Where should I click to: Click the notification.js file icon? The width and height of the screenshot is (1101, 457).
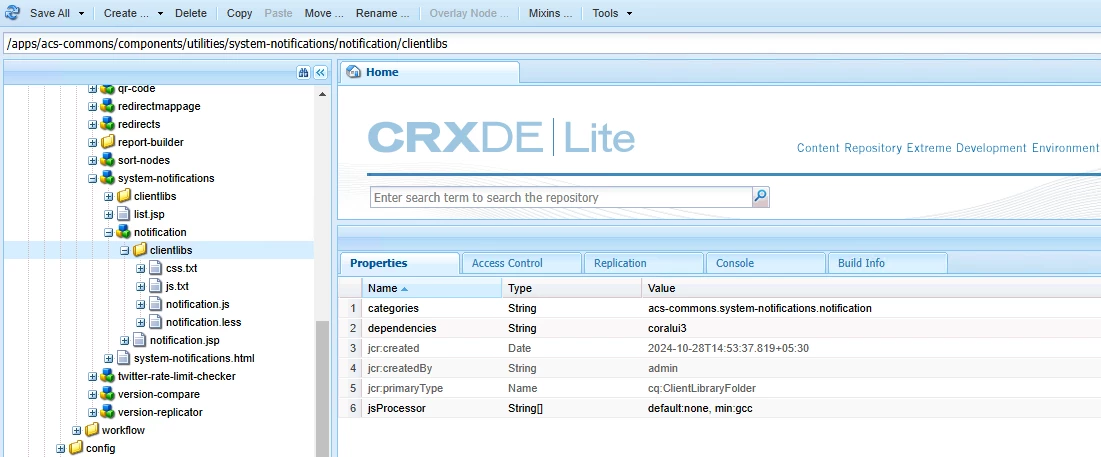[x=155, y=304]
